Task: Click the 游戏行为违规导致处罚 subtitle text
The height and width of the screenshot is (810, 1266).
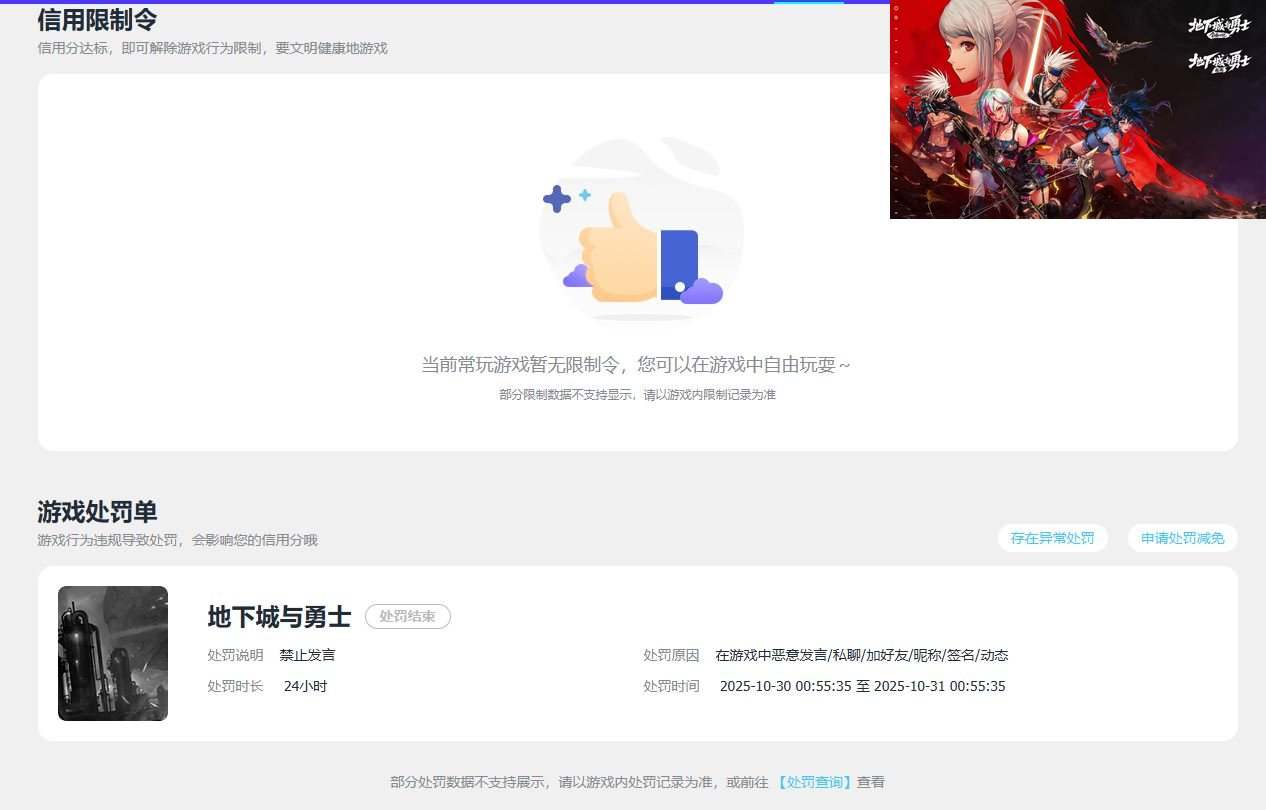Action: click(177, 540)
